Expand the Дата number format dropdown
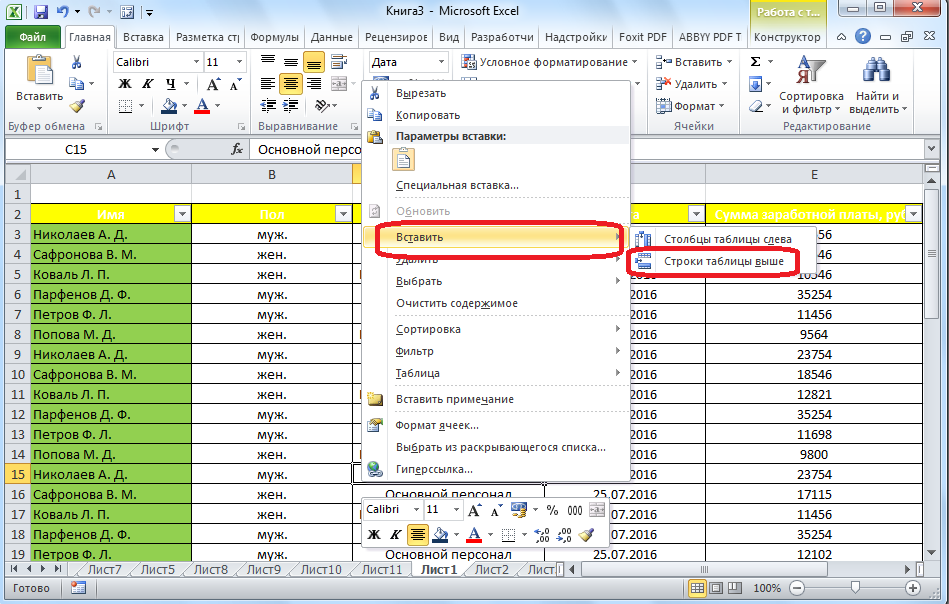This screenshot has height=604, width=949. click(x=442, y=62)
